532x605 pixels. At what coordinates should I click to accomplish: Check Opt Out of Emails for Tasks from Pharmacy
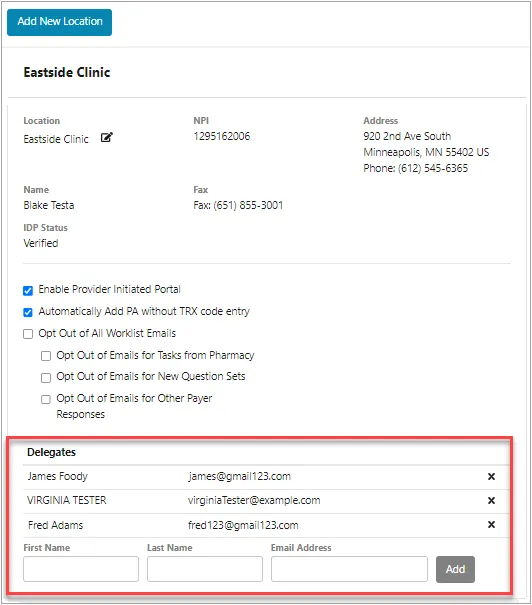pos(46,356)
